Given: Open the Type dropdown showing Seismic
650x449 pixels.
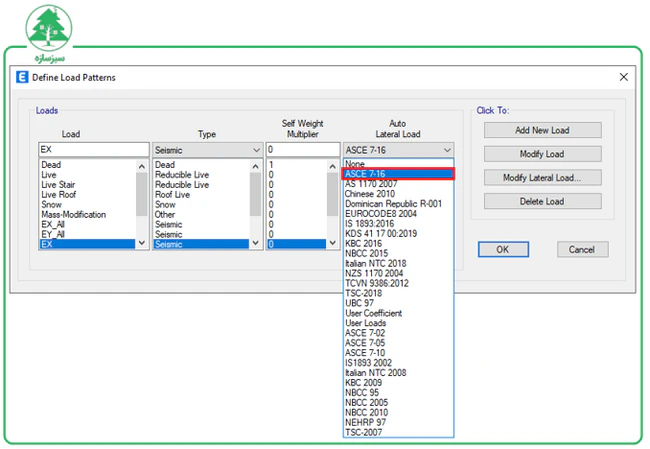Looking at the screenshot, I should click(x=208, y=150).
